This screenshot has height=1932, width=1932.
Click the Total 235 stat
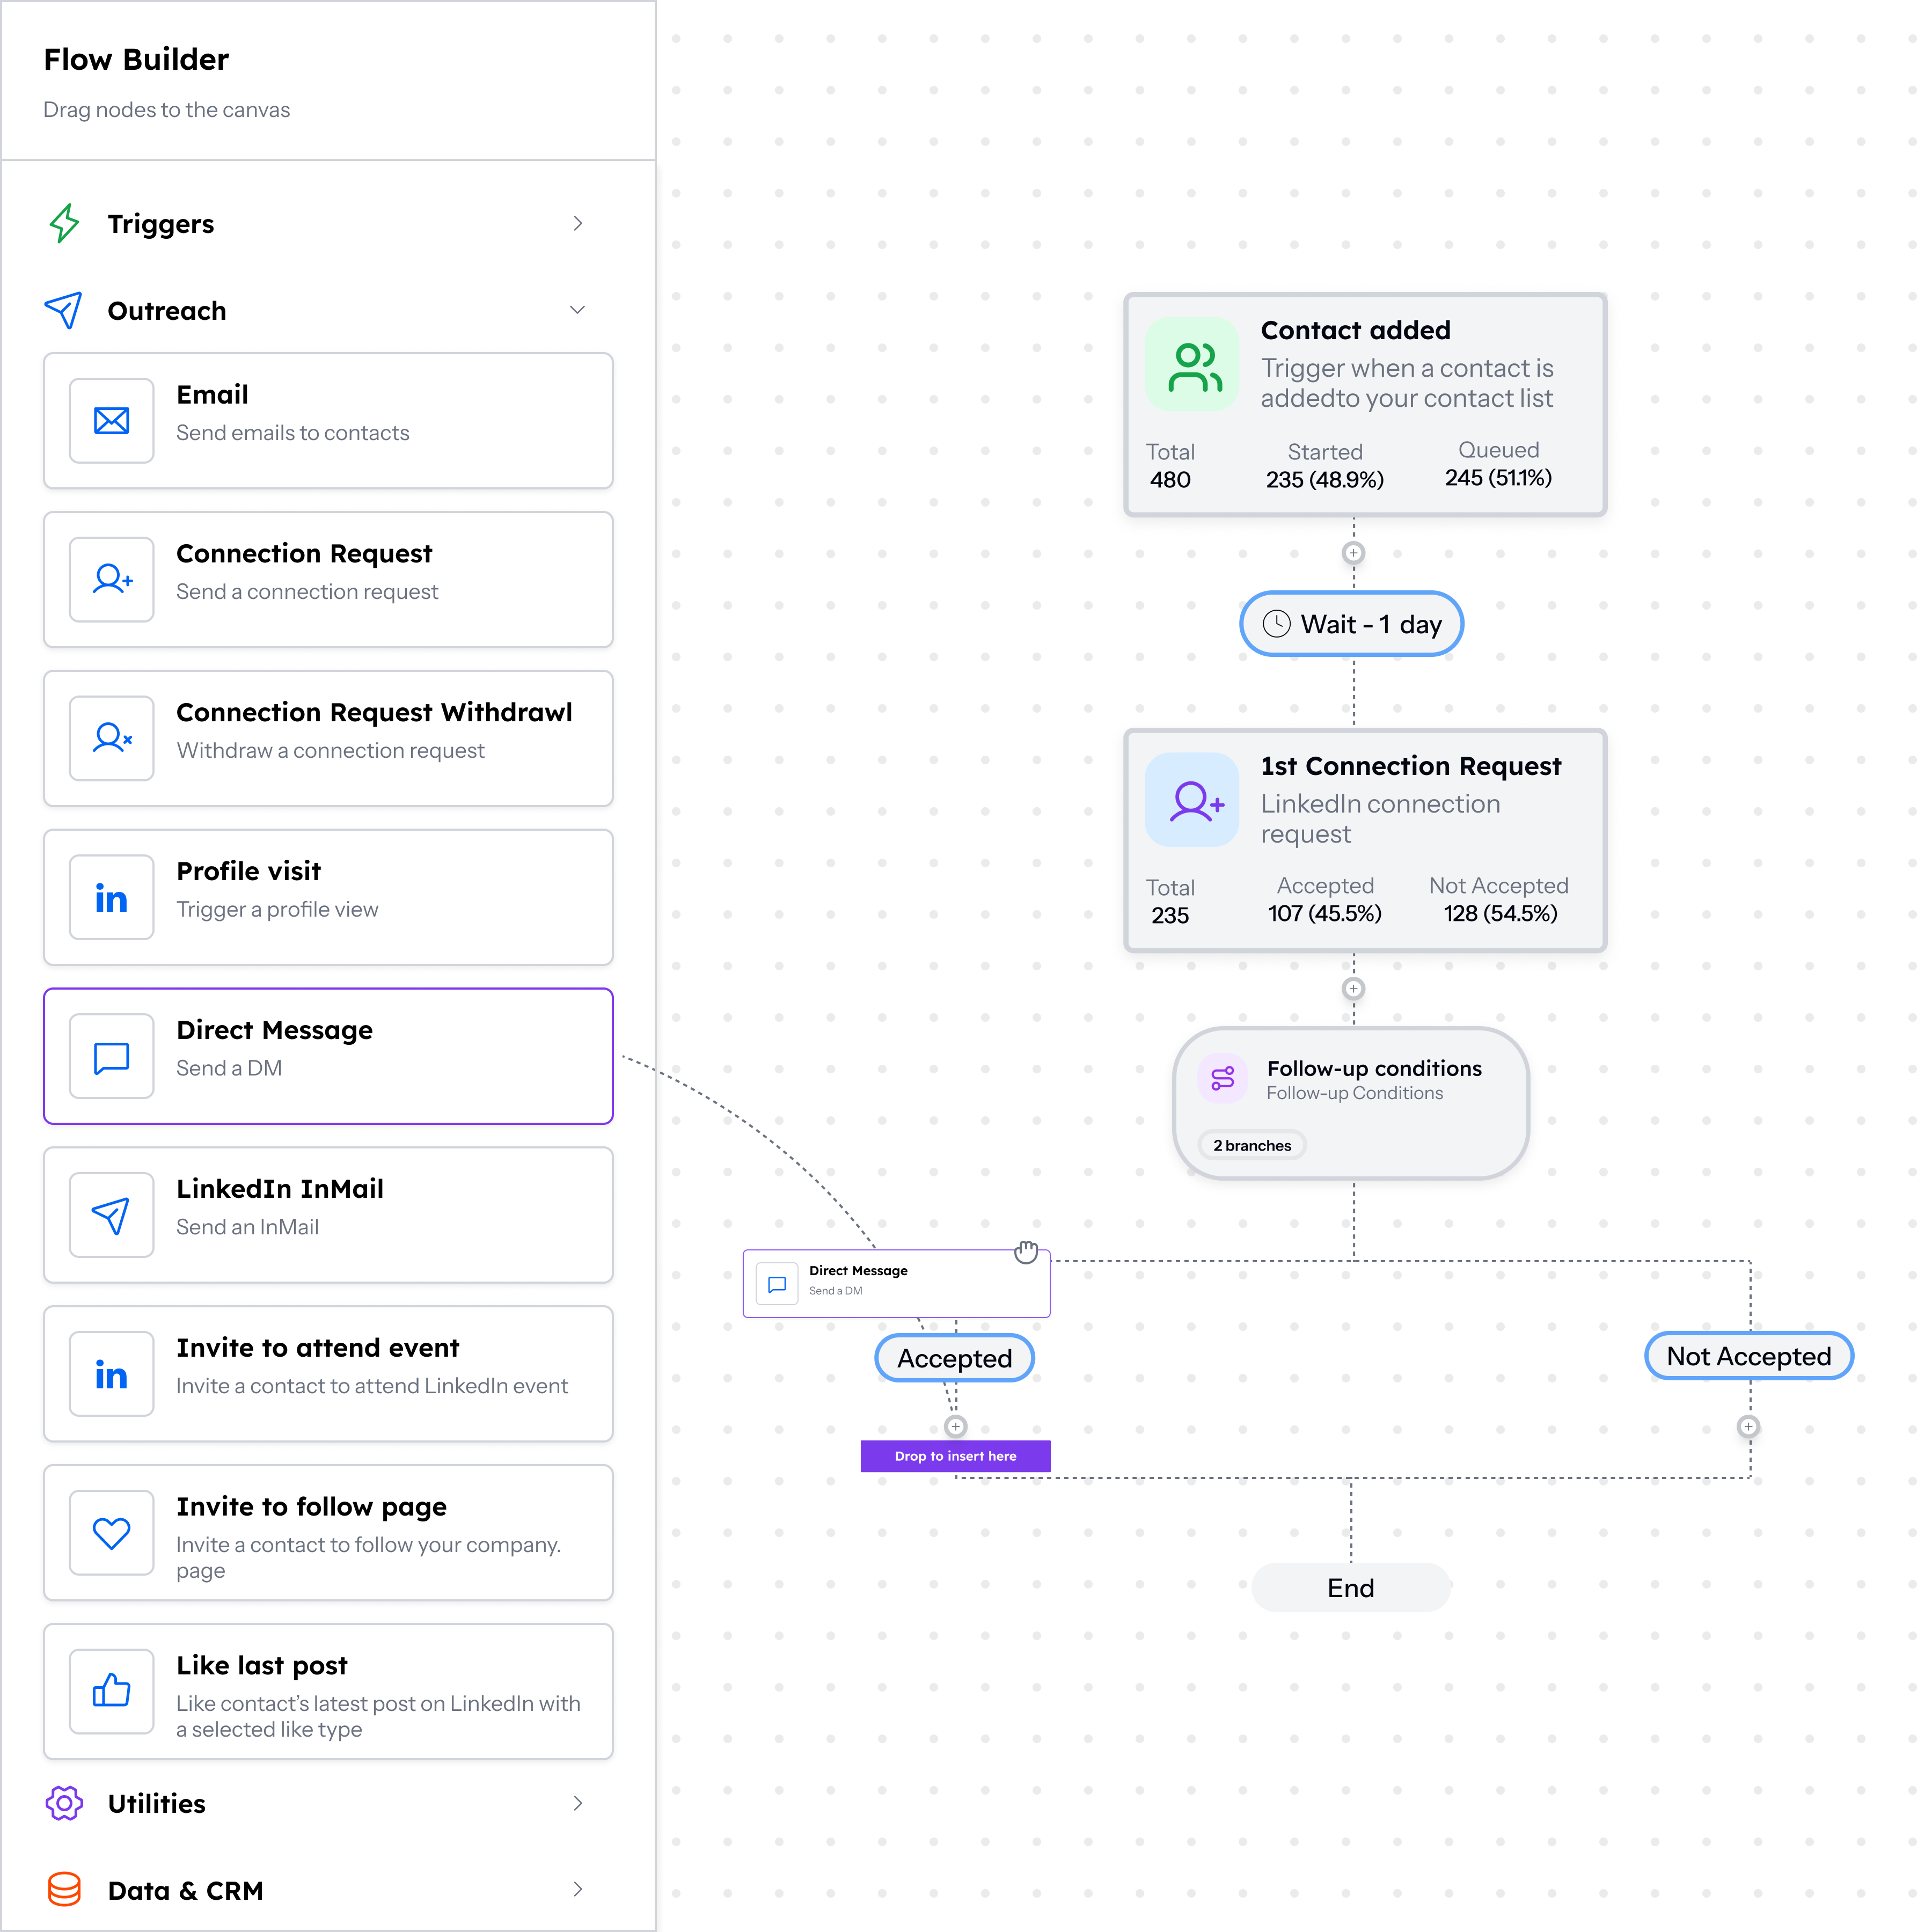point(1170,901)
